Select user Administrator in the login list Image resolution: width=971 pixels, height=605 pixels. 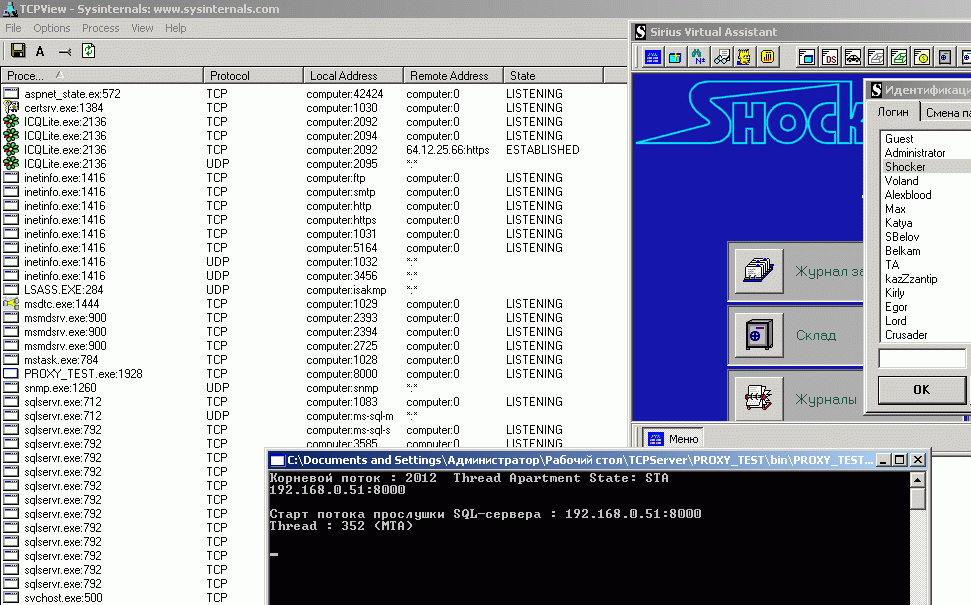coord(915,153)
